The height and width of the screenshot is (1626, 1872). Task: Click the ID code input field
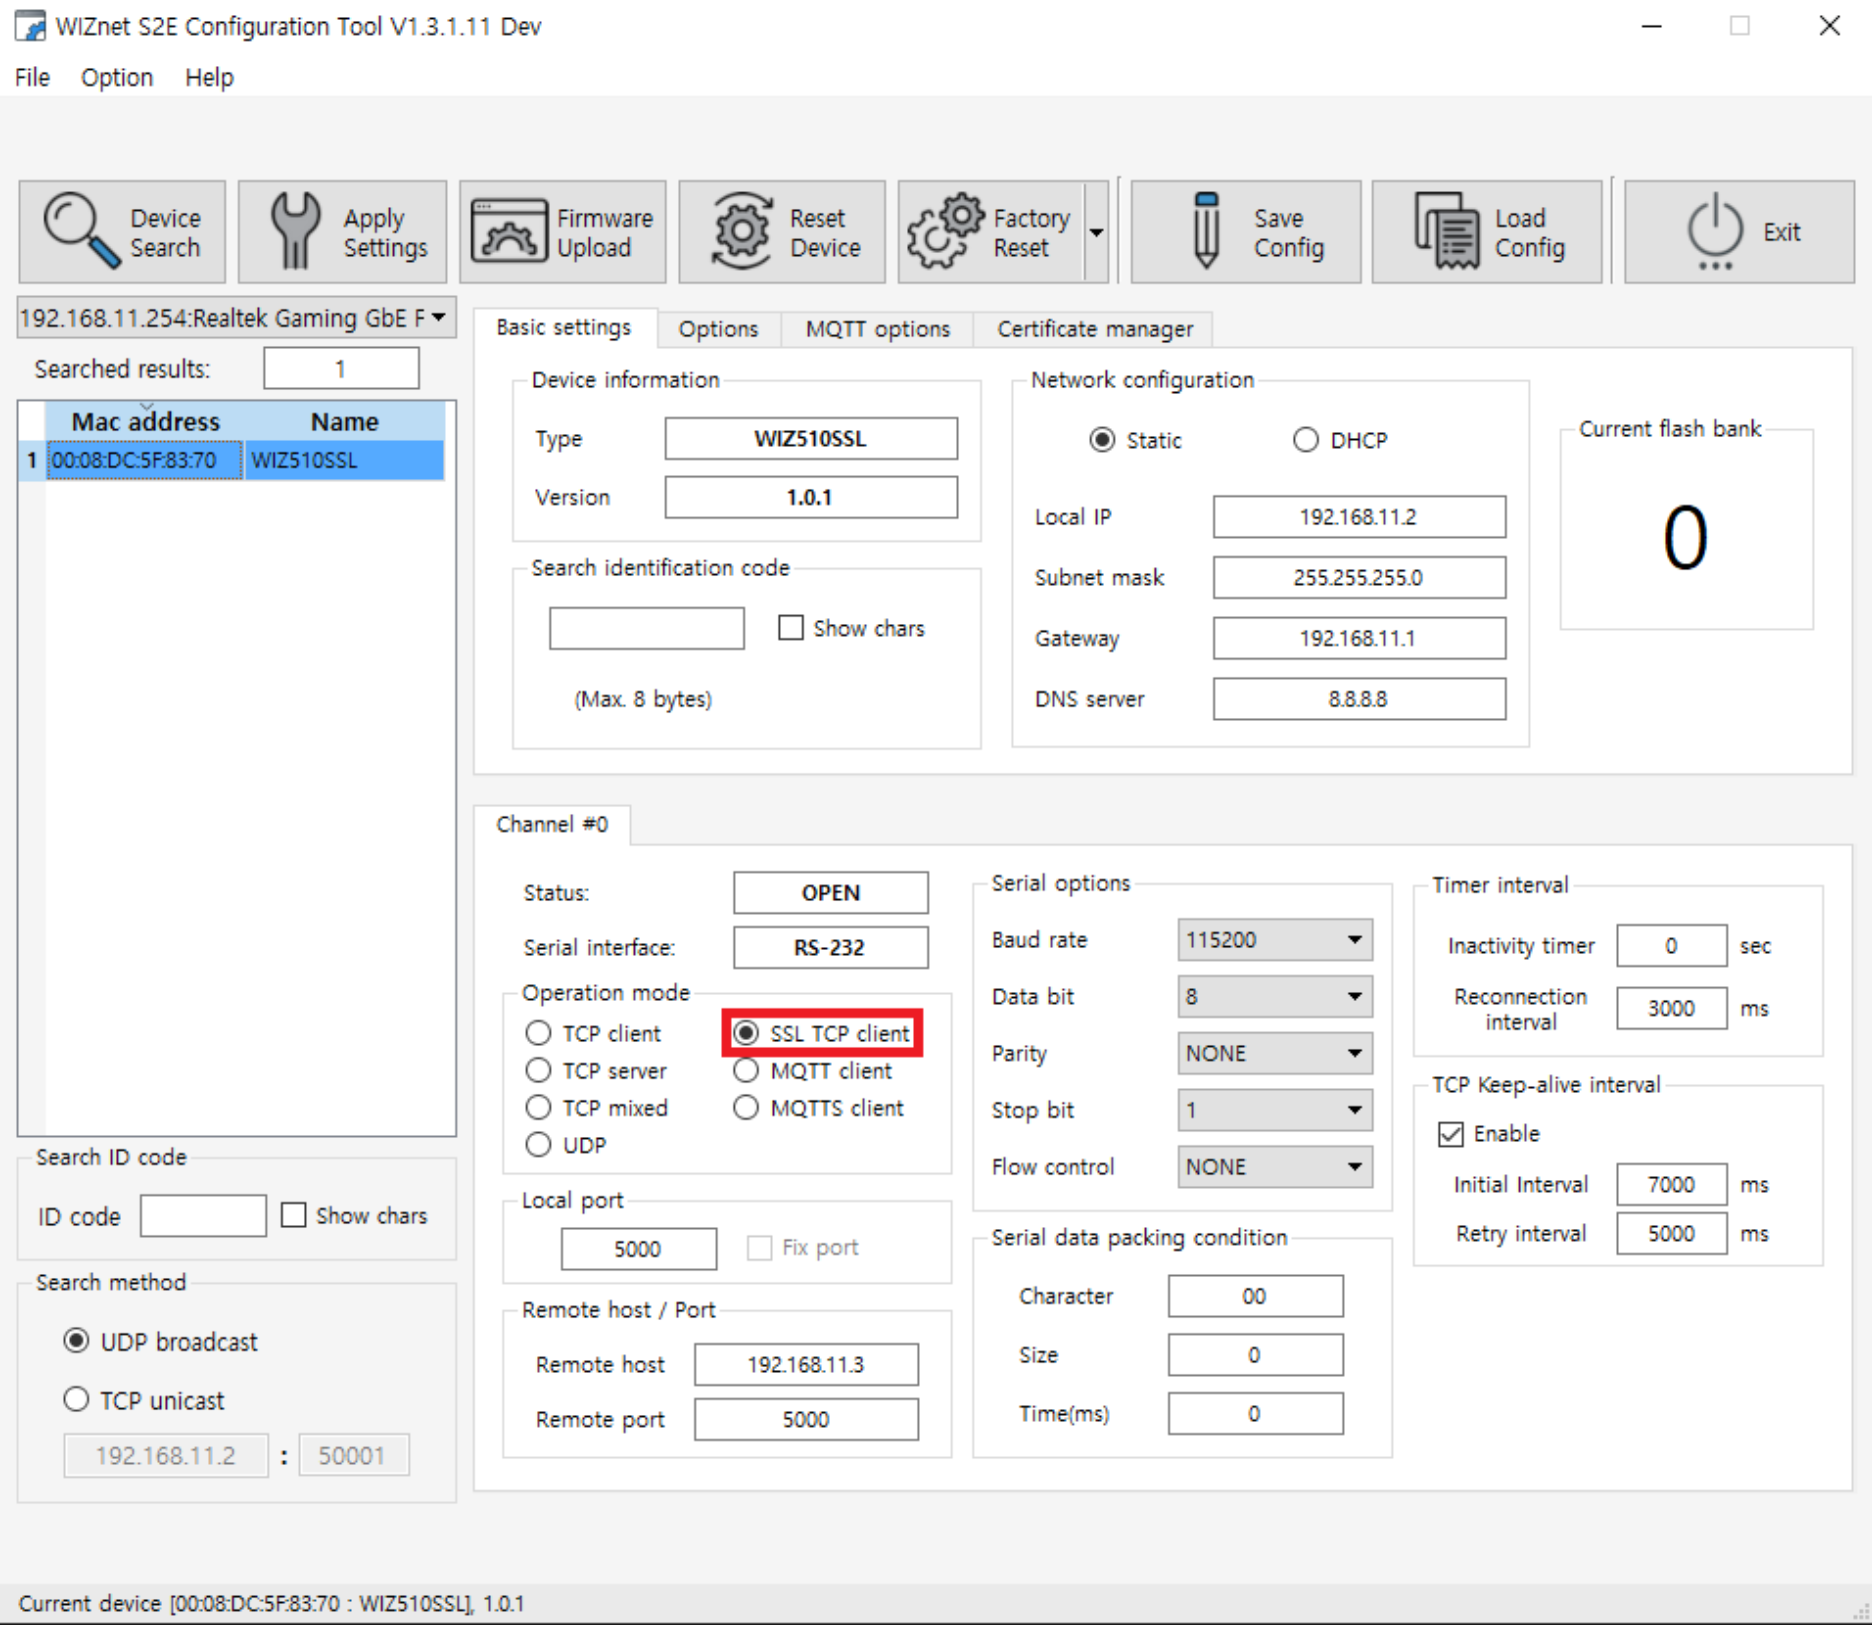pyautogui.click(x=203, y=1215)
